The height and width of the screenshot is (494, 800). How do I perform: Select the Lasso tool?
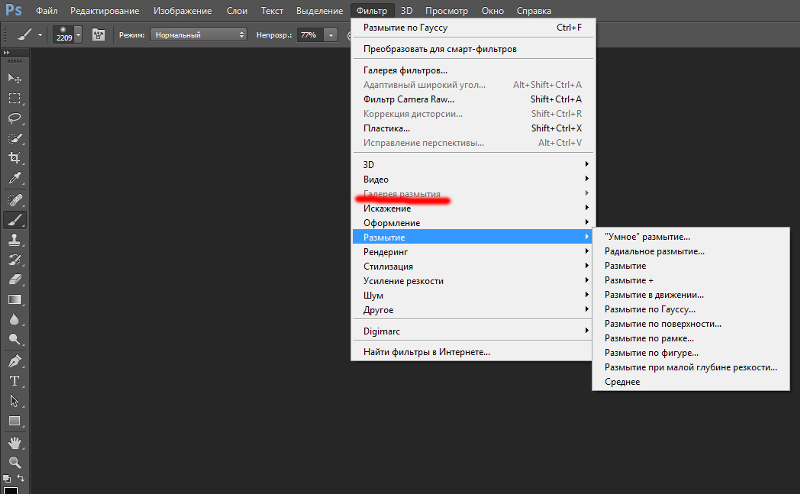(x=14, y=118)
